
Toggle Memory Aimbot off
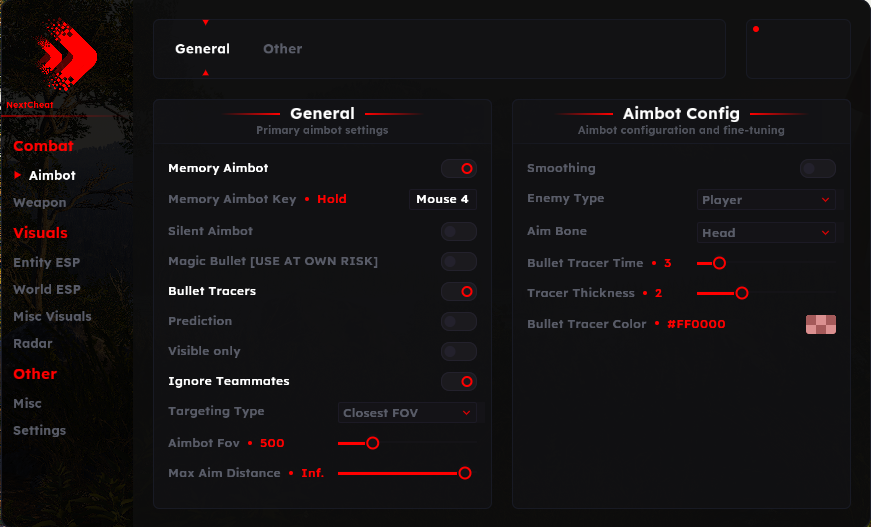(459, 168)
